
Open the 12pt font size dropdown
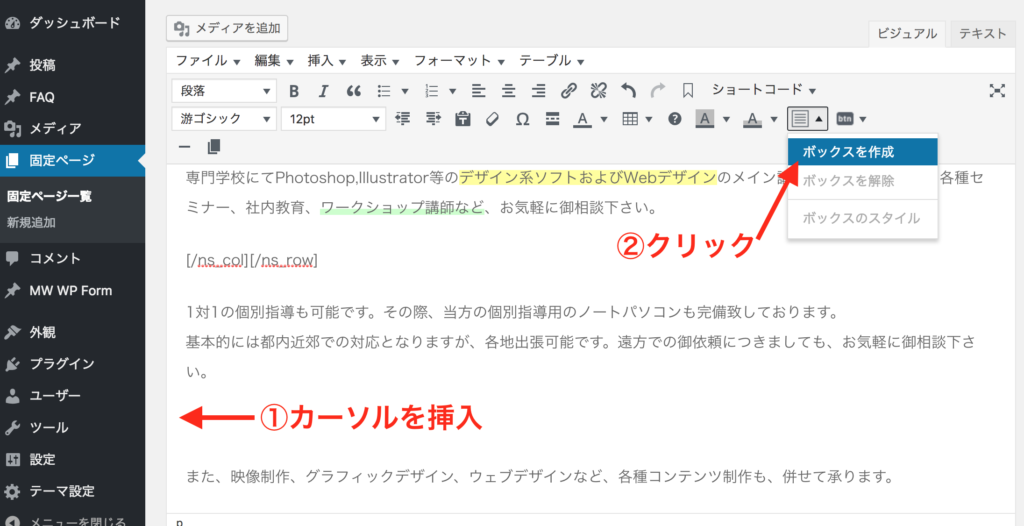[333, 119]
